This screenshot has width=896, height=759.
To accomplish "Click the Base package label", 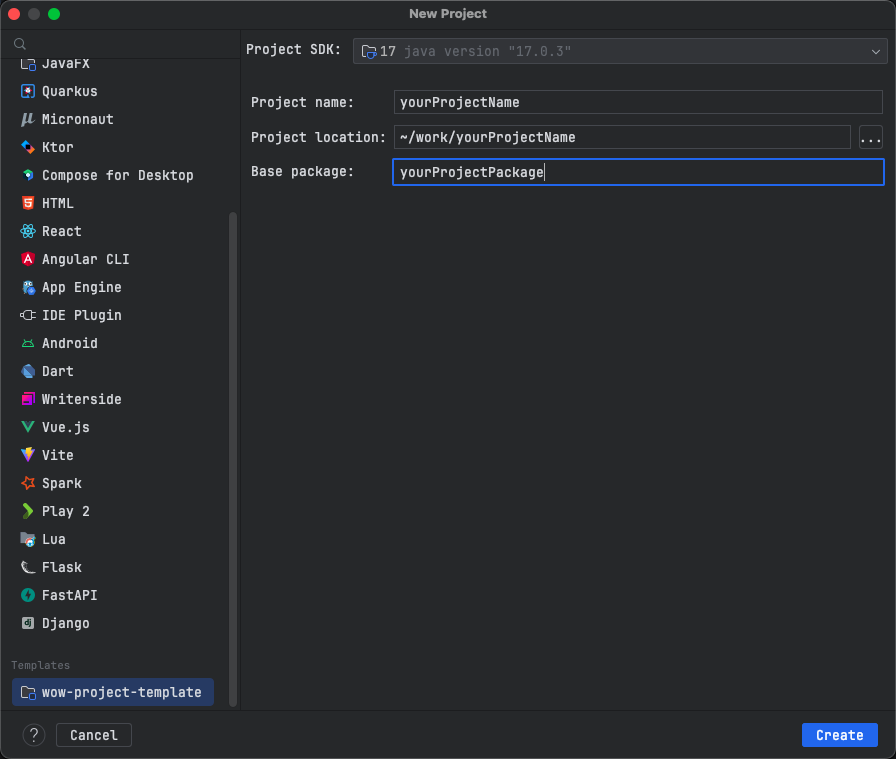I will tap(302, 171).
